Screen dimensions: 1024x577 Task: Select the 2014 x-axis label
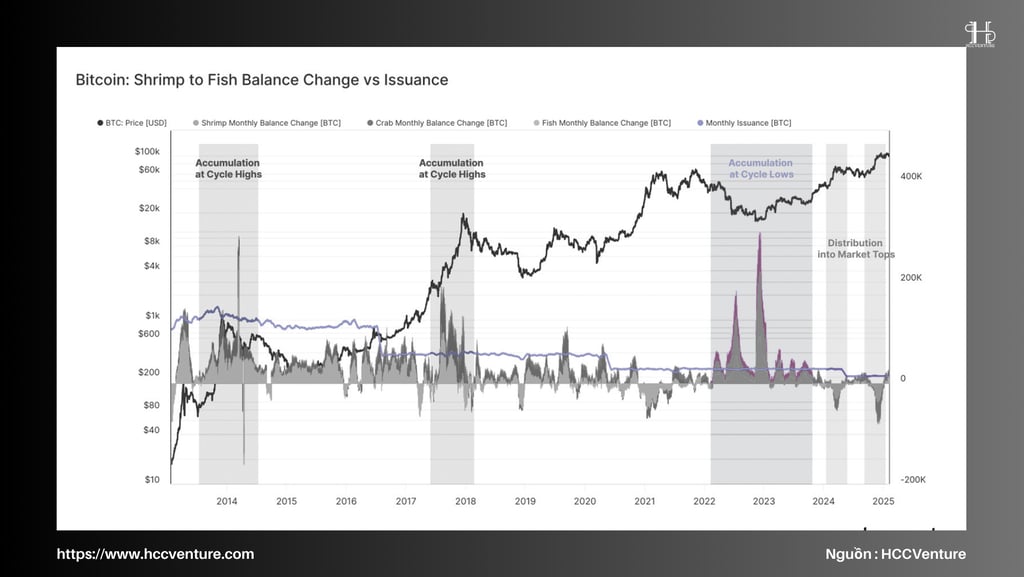click(227, 501)
